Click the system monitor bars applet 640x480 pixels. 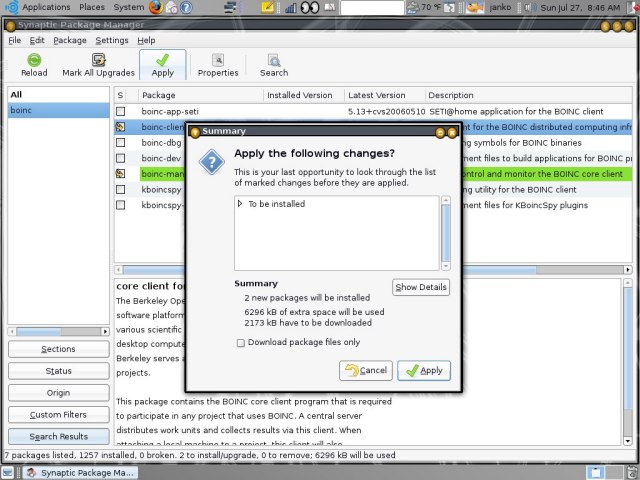click(x=291, y=7)
